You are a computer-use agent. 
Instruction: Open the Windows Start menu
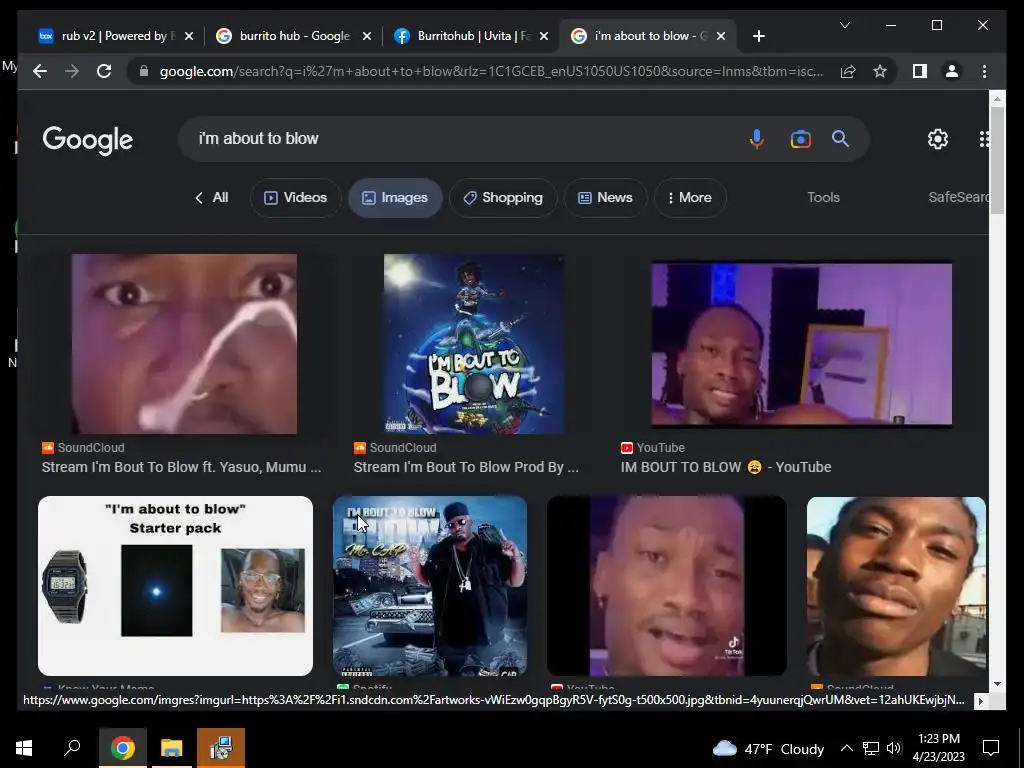24,748
